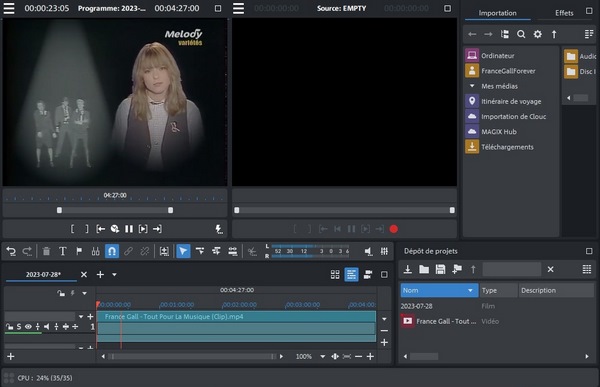Change media browser list view options
Screen dimensions: 600x387
click(x=589, y=34)
